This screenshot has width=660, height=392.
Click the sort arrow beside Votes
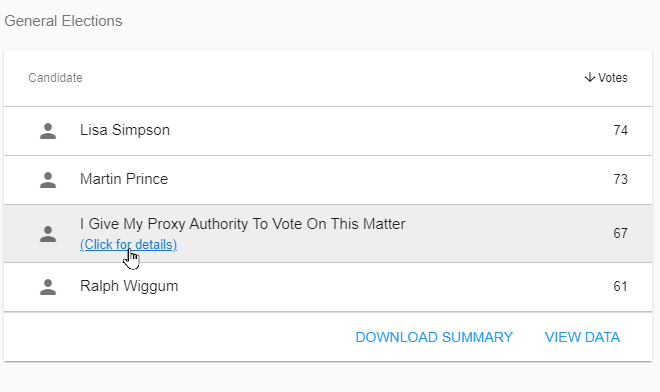pyautogui.click(x=590, y=77)
